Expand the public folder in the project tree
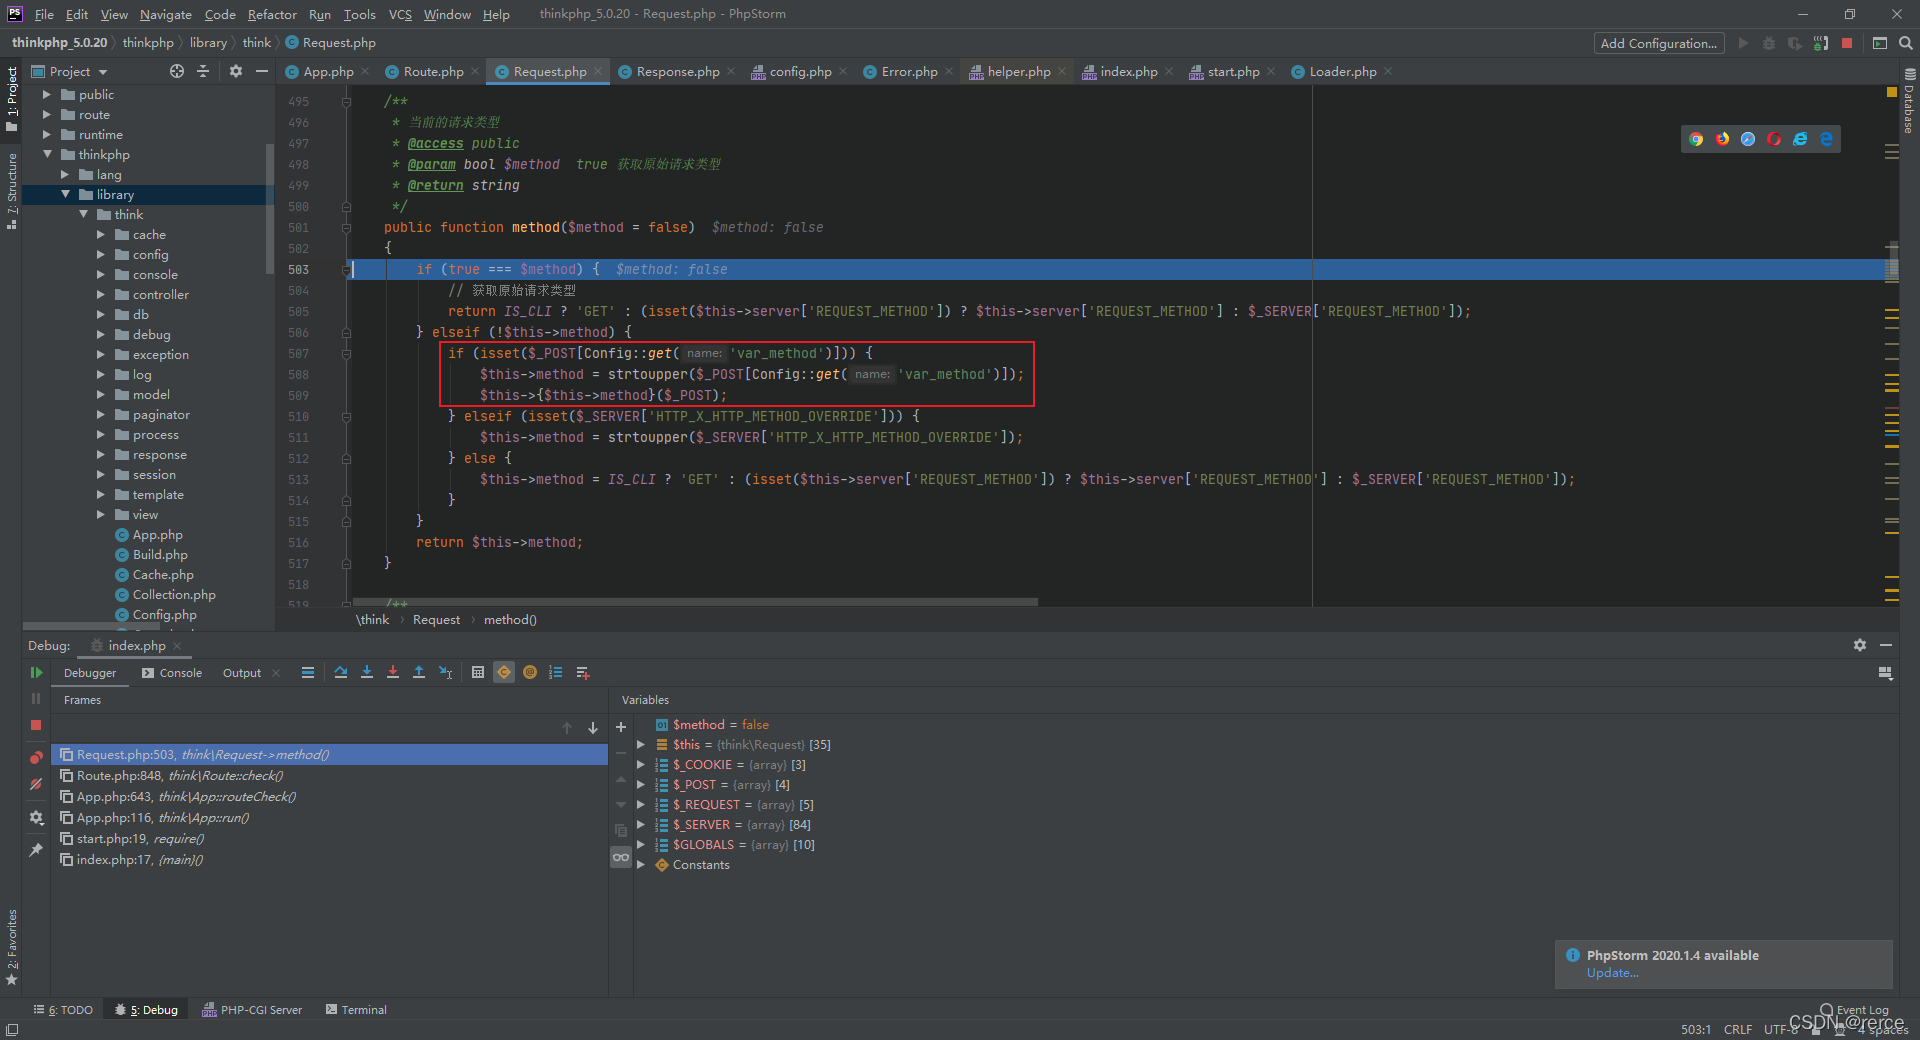 (x=46, y=95)
